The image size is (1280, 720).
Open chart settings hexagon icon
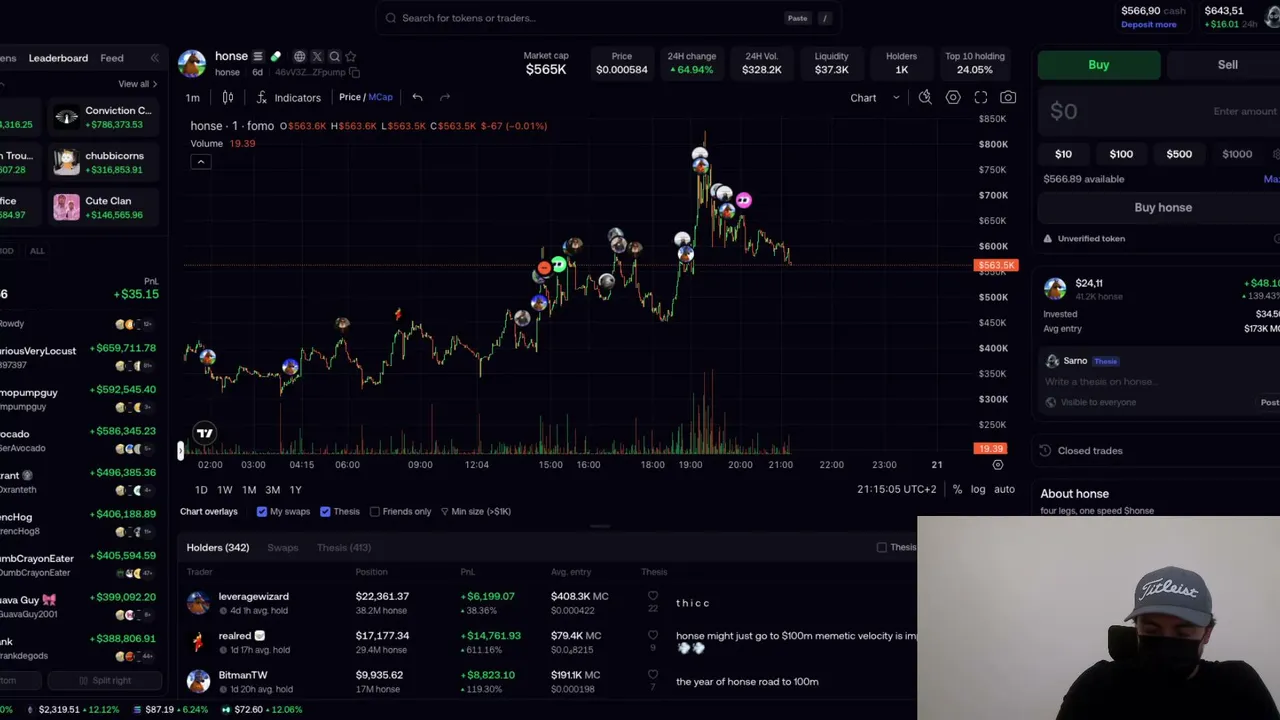click(953, 97)
